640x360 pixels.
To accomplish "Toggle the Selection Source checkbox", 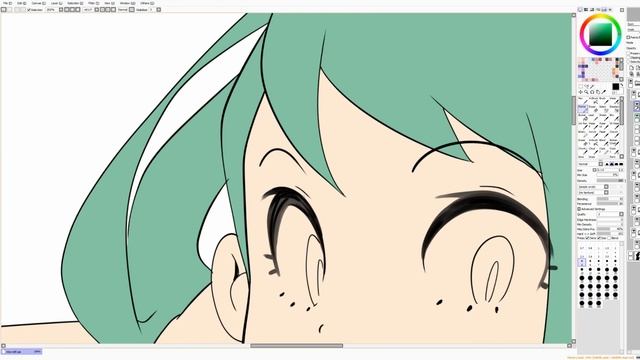I will click(628, 62).
